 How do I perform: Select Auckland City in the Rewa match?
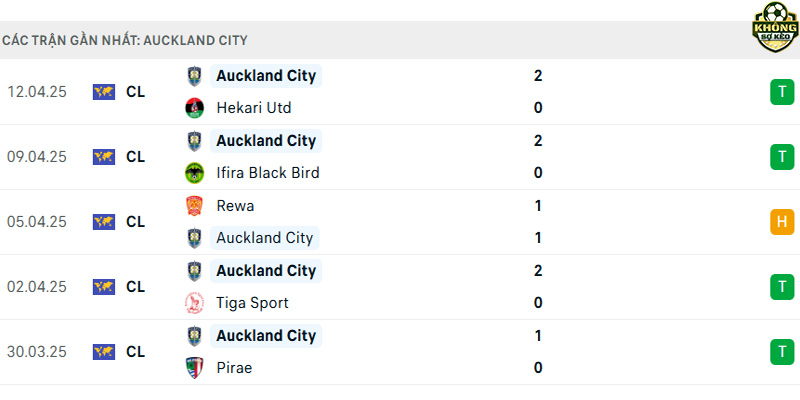point(264,238)
